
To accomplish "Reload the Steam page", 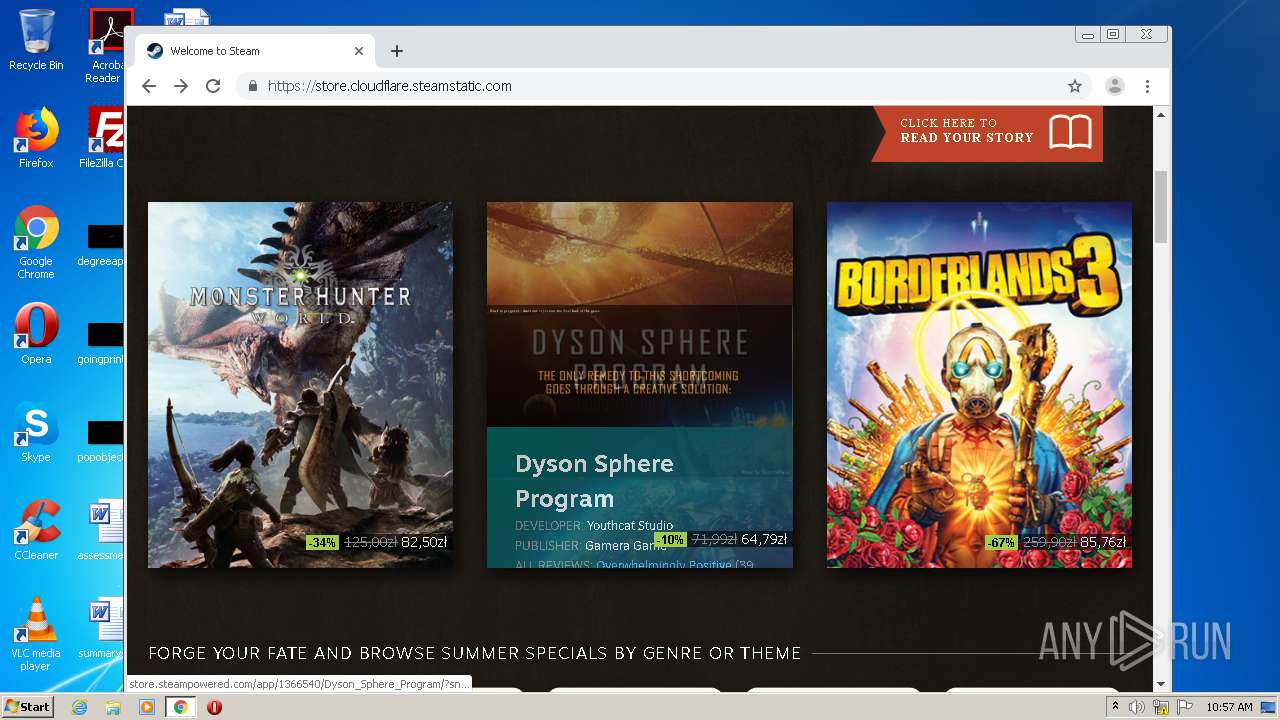I will click(x=213, y=86).
